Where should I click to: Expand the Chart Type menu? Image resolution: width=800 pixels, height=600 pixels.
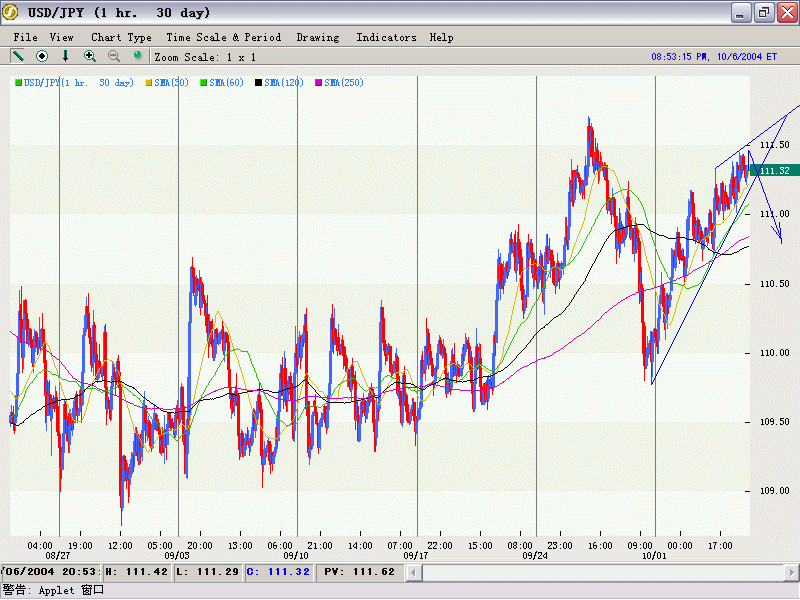[121, 37]
